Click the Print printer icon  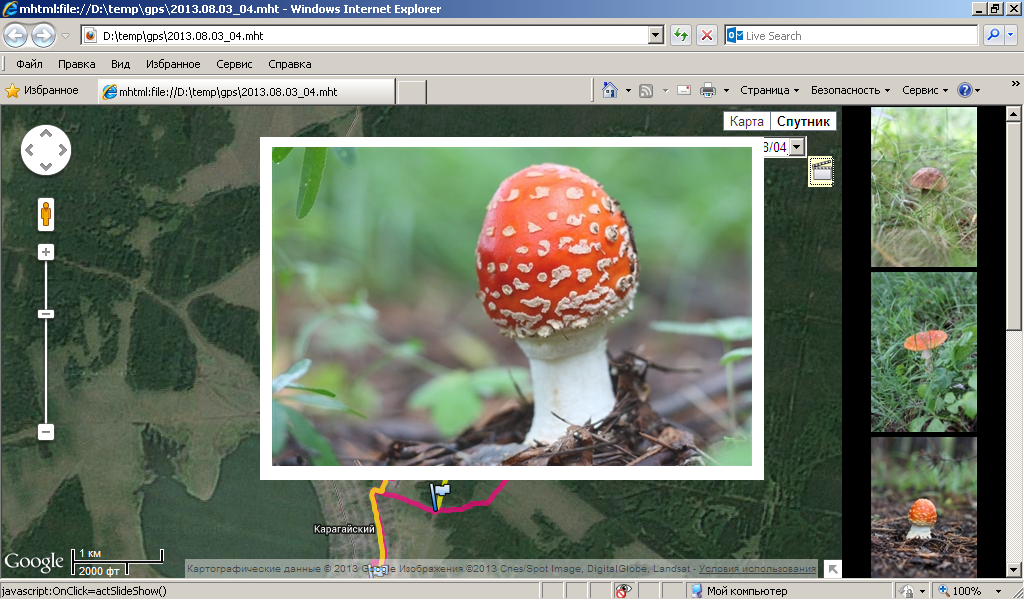708,91
